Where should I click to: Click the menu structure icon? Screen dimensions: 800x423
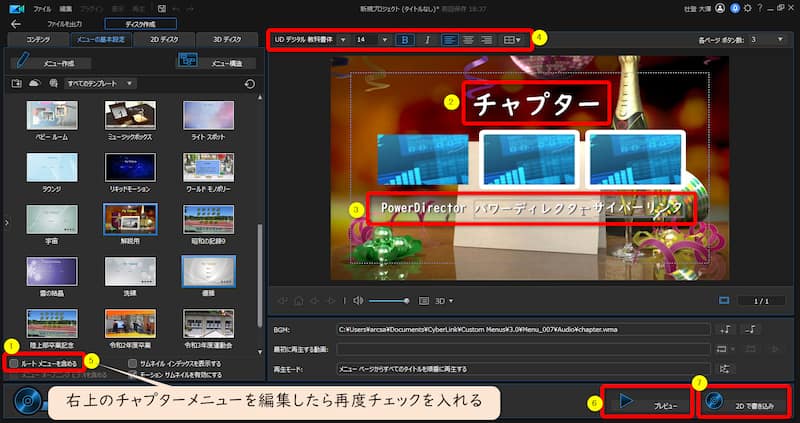pos(187,61)
